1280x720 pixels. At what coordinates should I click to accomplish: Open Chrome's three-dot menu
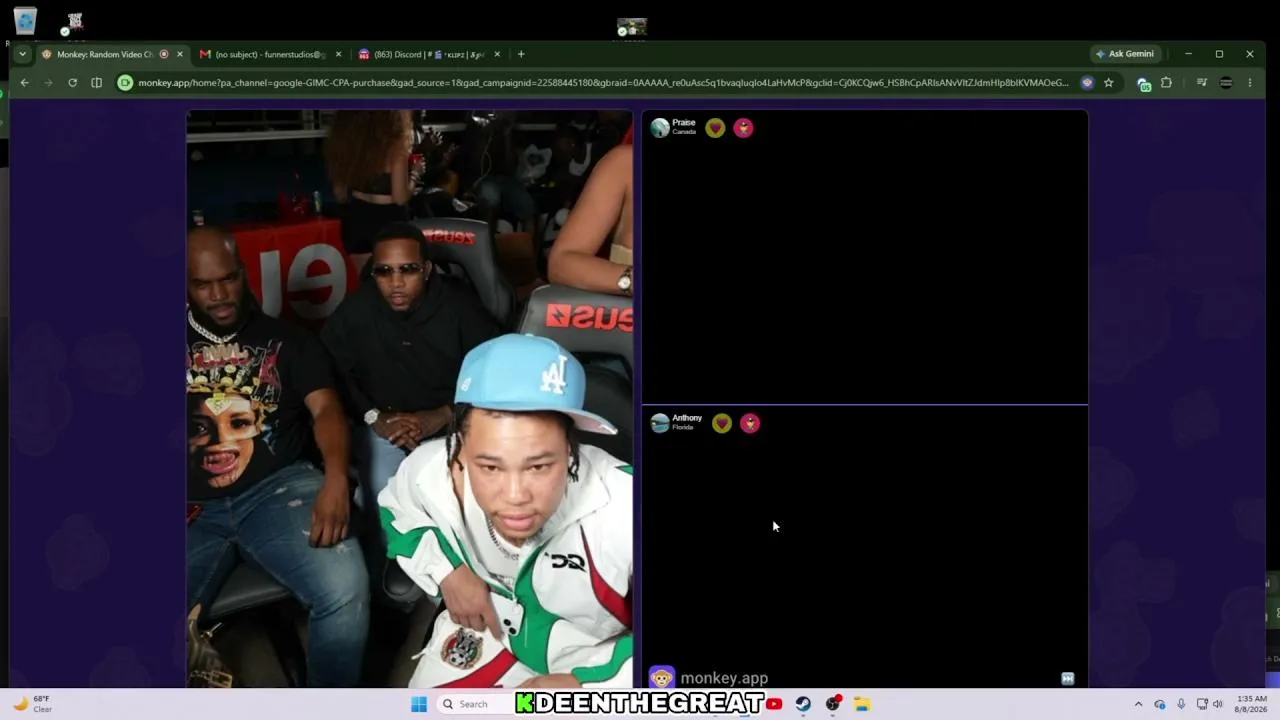(x=1249, y=83)
